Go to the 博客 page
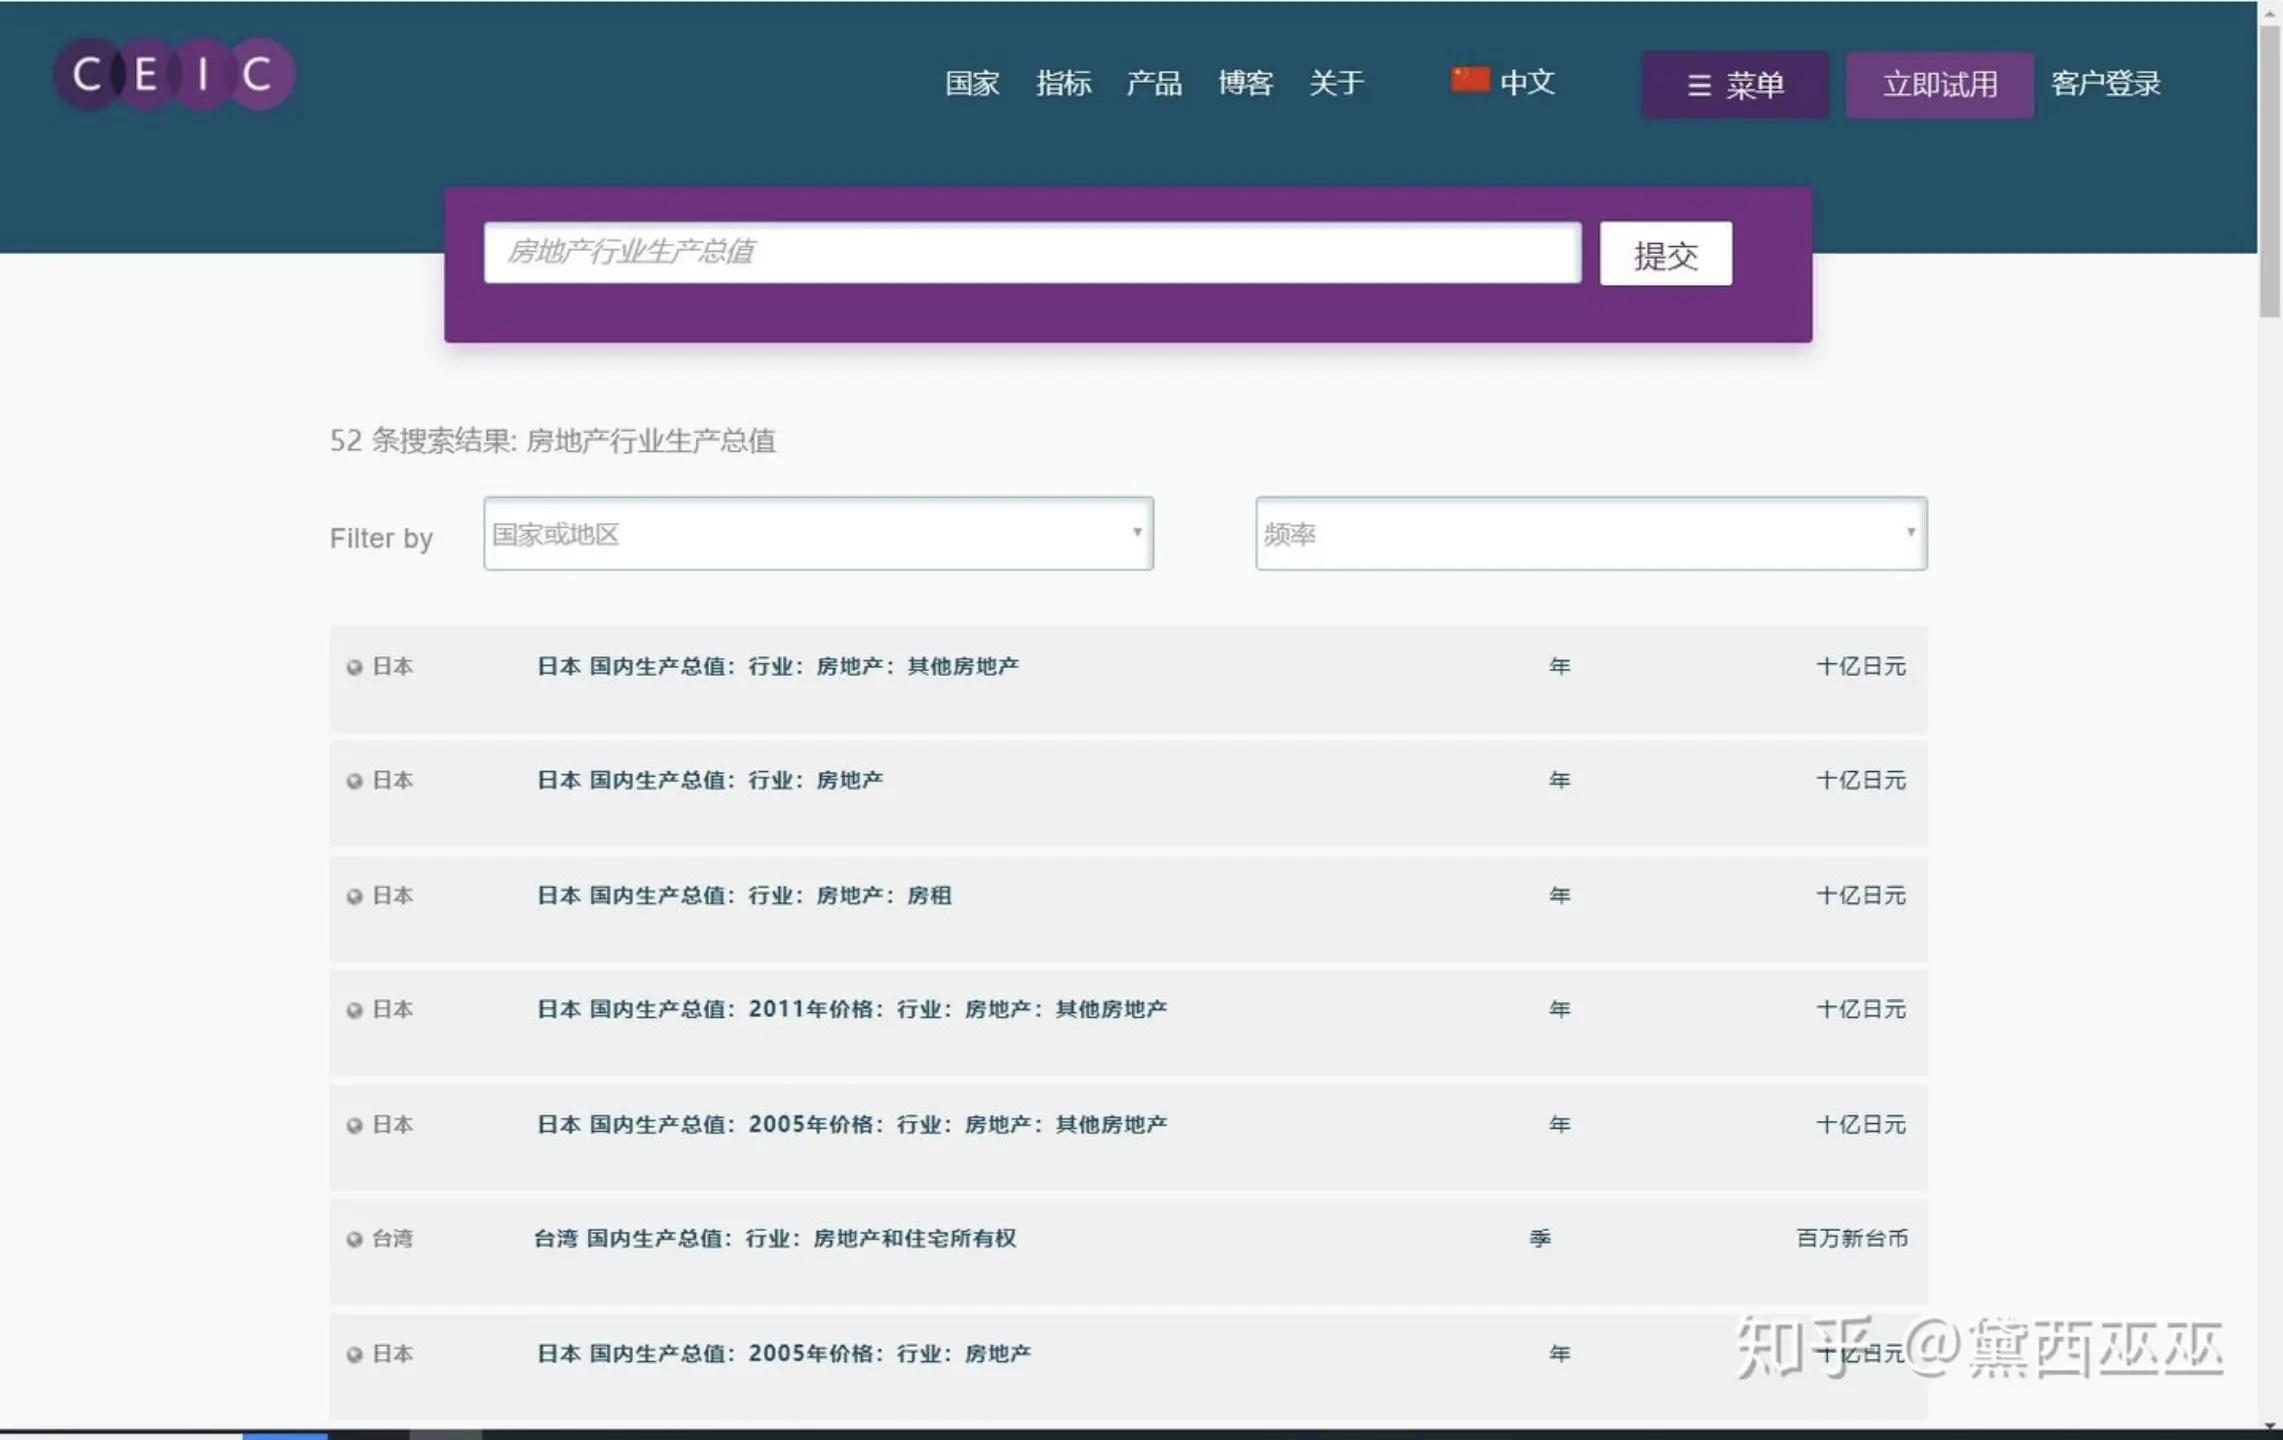The image size is (2283, 1440). tap(1245, 82)
